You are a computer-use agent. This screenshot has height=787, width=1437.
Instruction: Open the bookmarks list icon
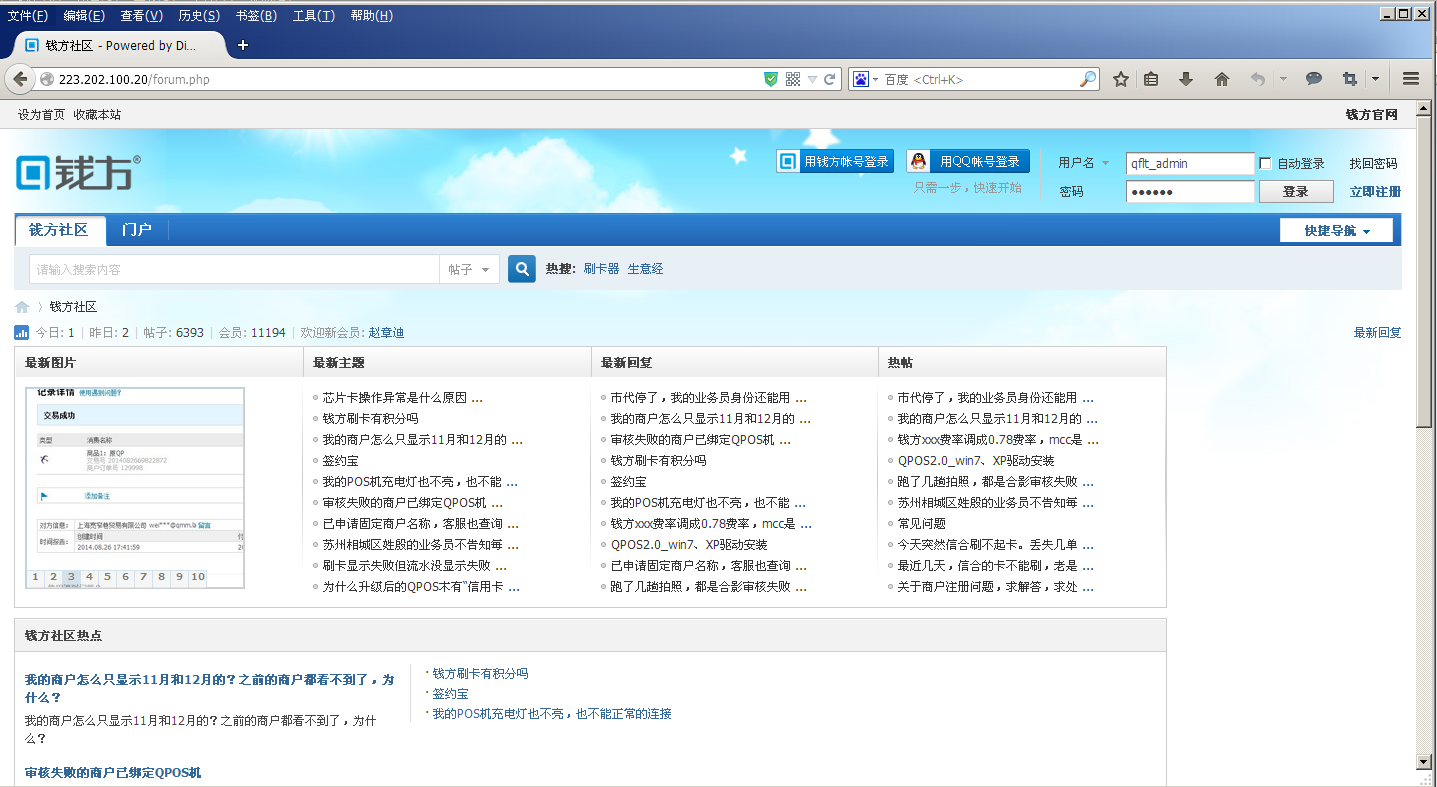[x=1151, y=79]
